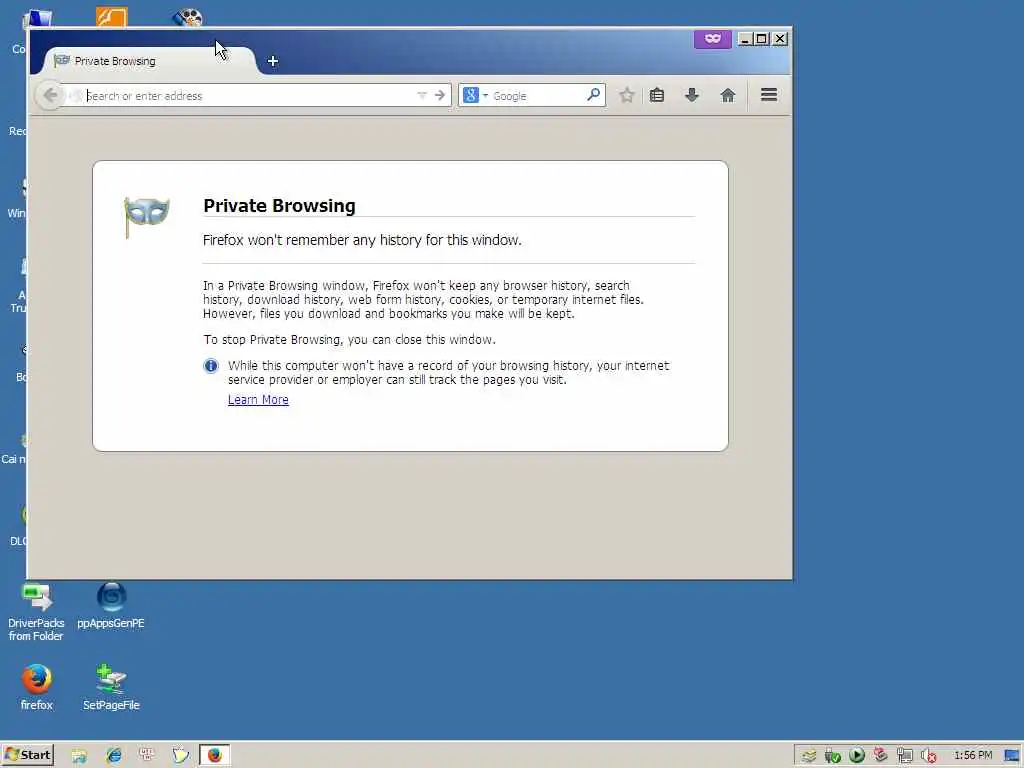Open the Downloads arrow button
This screenshot has height=768, width=1024.
coord(692,95)
